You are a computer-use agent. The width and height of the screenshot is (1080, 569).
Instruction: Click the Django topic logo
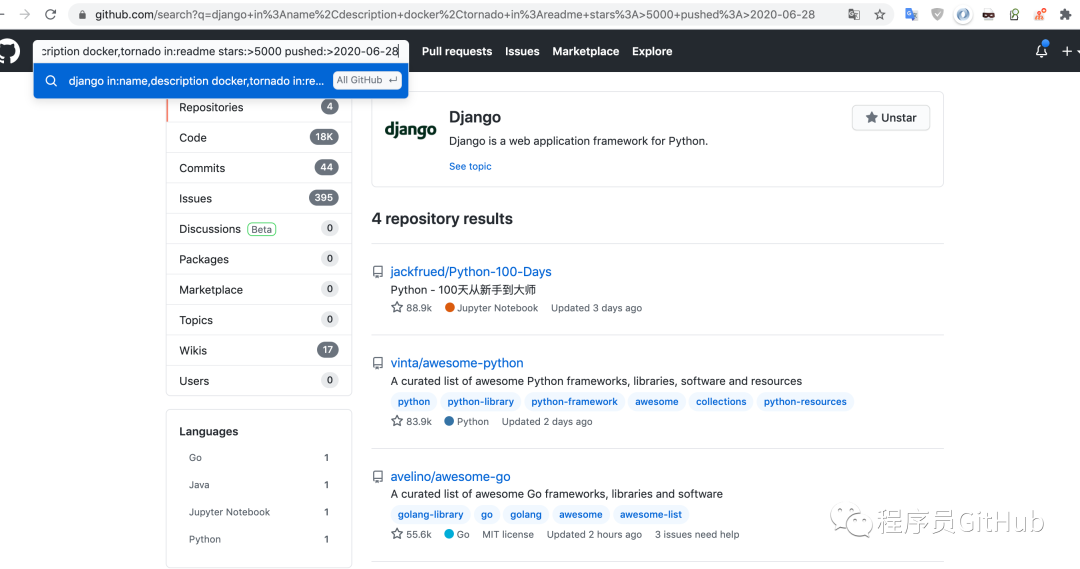411,130
